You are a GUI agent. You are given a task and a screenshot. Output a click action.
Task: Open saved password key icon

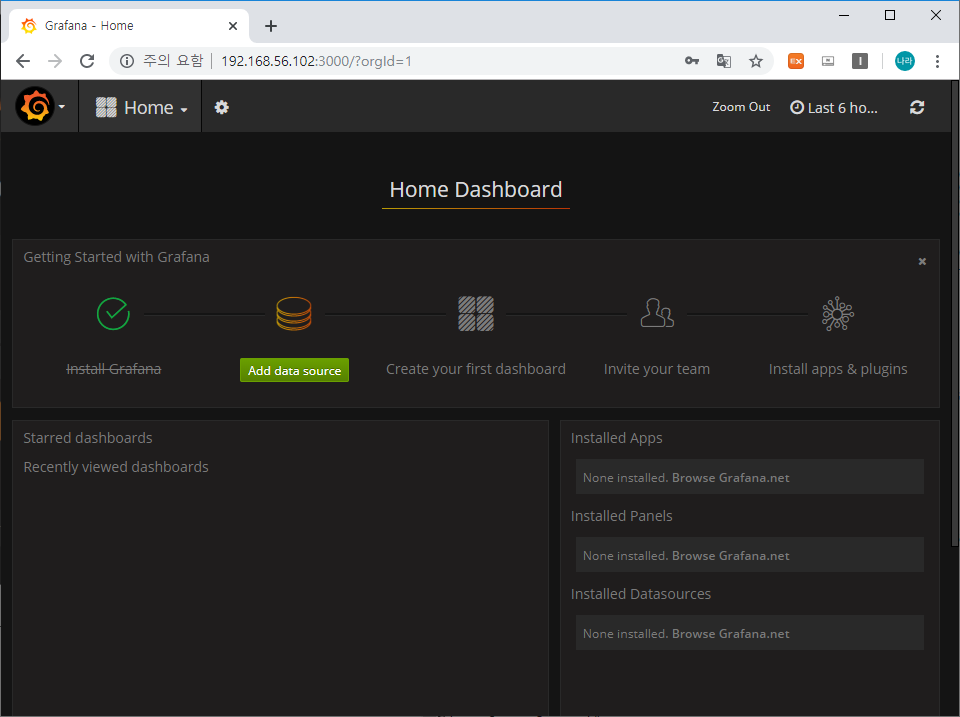coord(692,61)
